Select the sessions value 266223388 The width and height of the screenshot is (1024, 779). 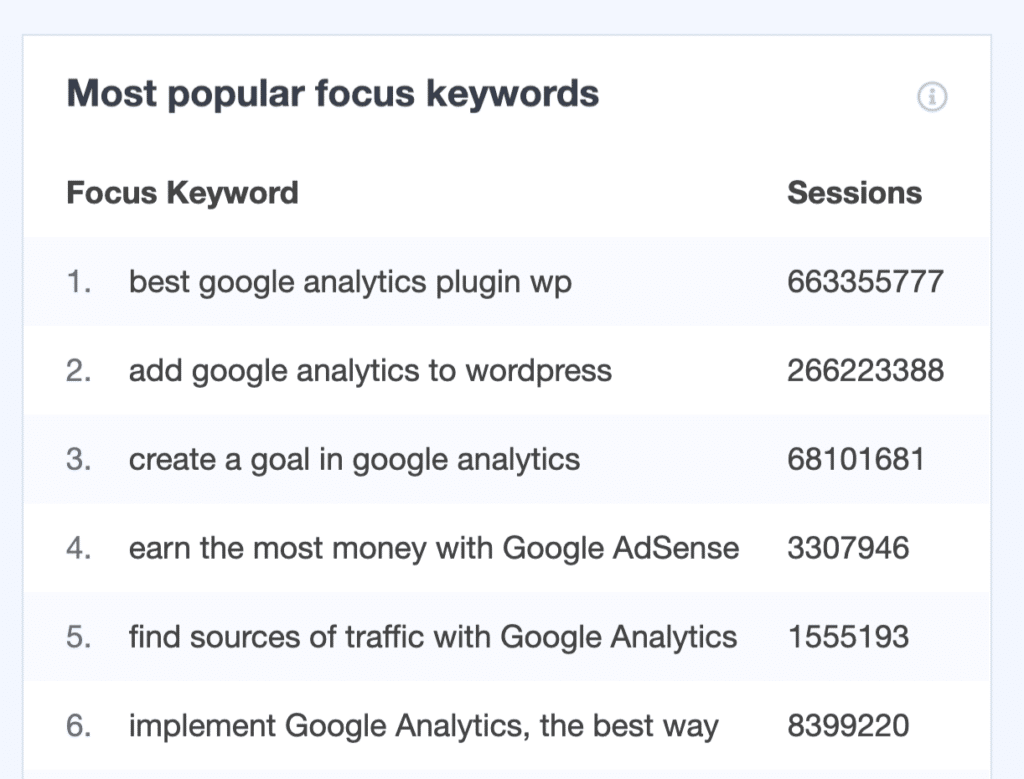[864, 370]
